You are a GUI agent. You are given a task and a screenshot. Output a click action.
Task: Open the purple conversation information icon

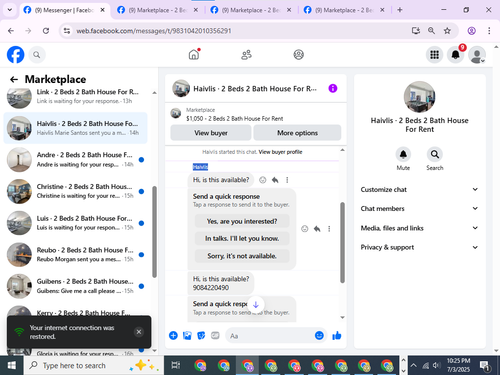tap(333, 88)
